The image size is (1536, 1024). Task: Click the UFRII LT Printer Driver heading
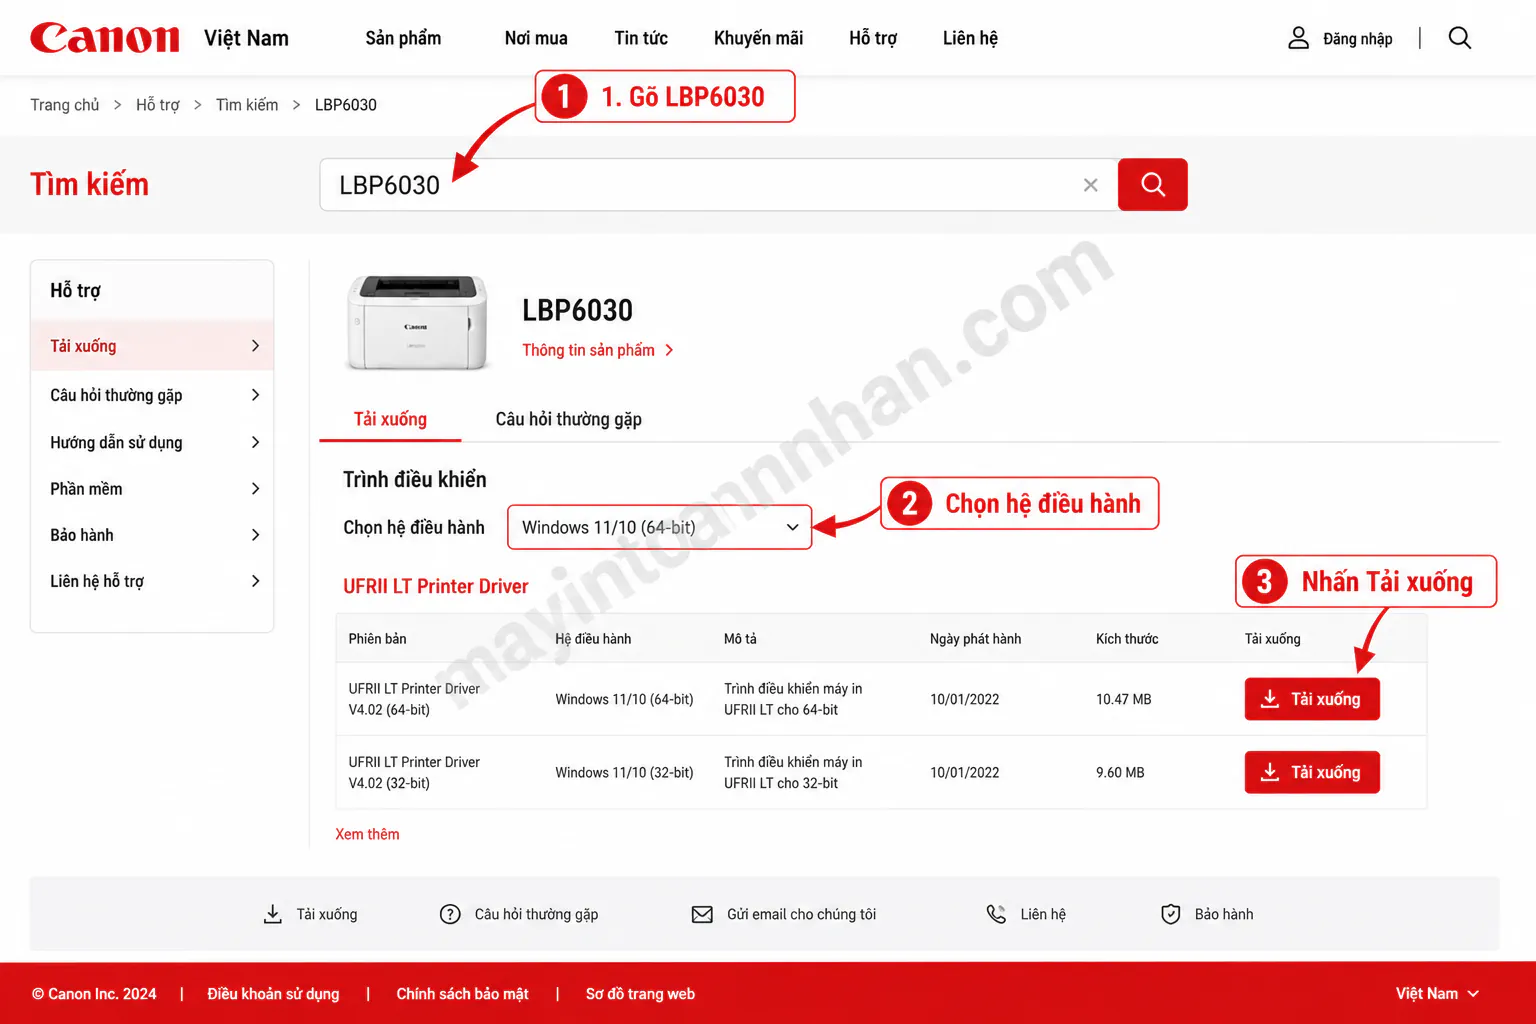pyautogui.click(x=436, y=586)
